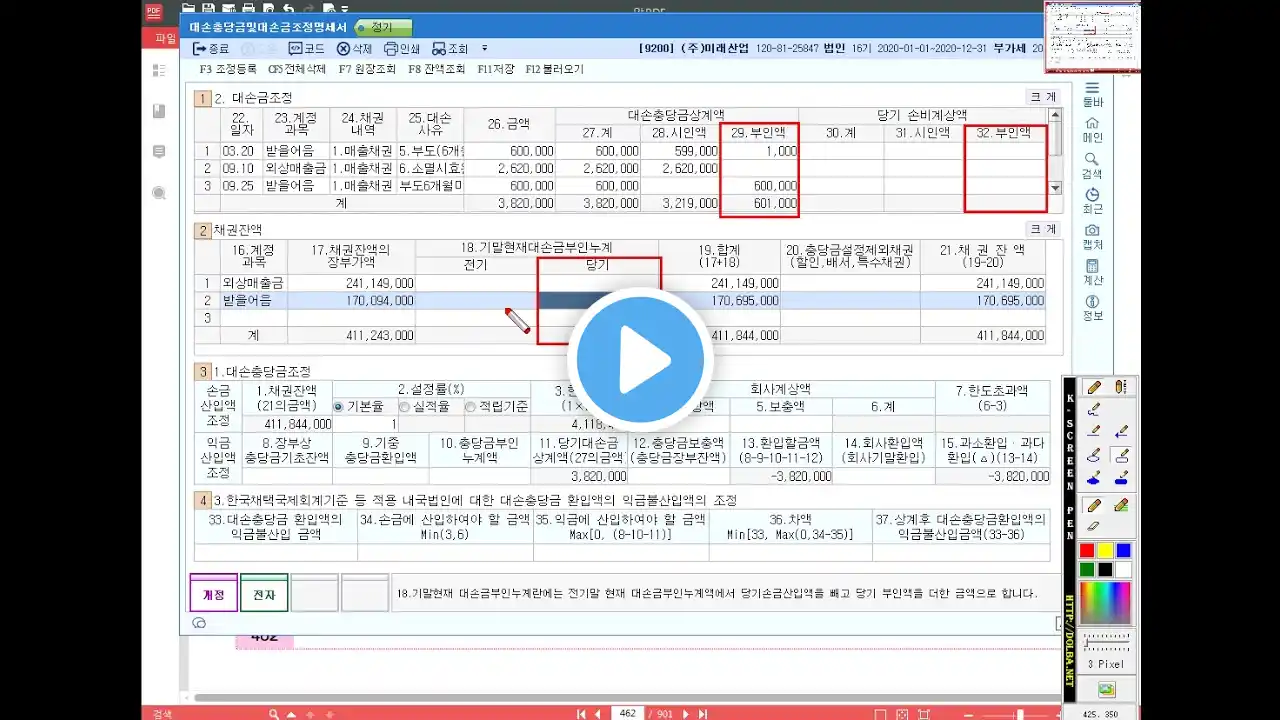Click the 전자 button
Image resolution: width=1280 pixels, height=720 pixels.
click(x=264, y=593)
